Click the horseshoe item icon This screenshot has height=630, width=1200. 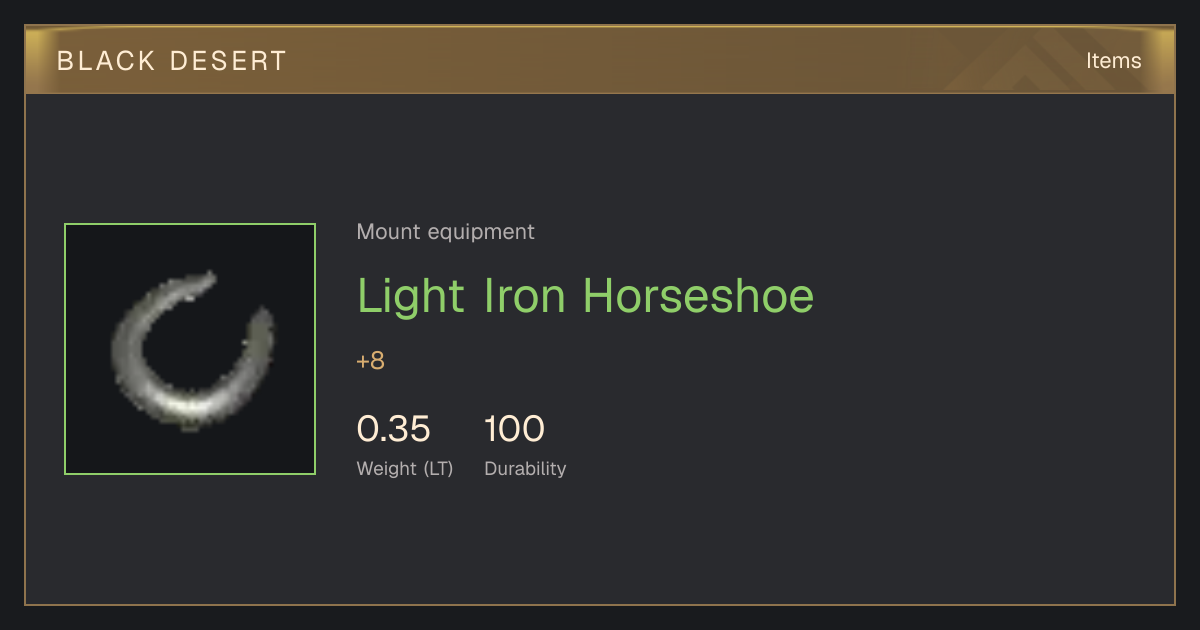pos(190,349)
